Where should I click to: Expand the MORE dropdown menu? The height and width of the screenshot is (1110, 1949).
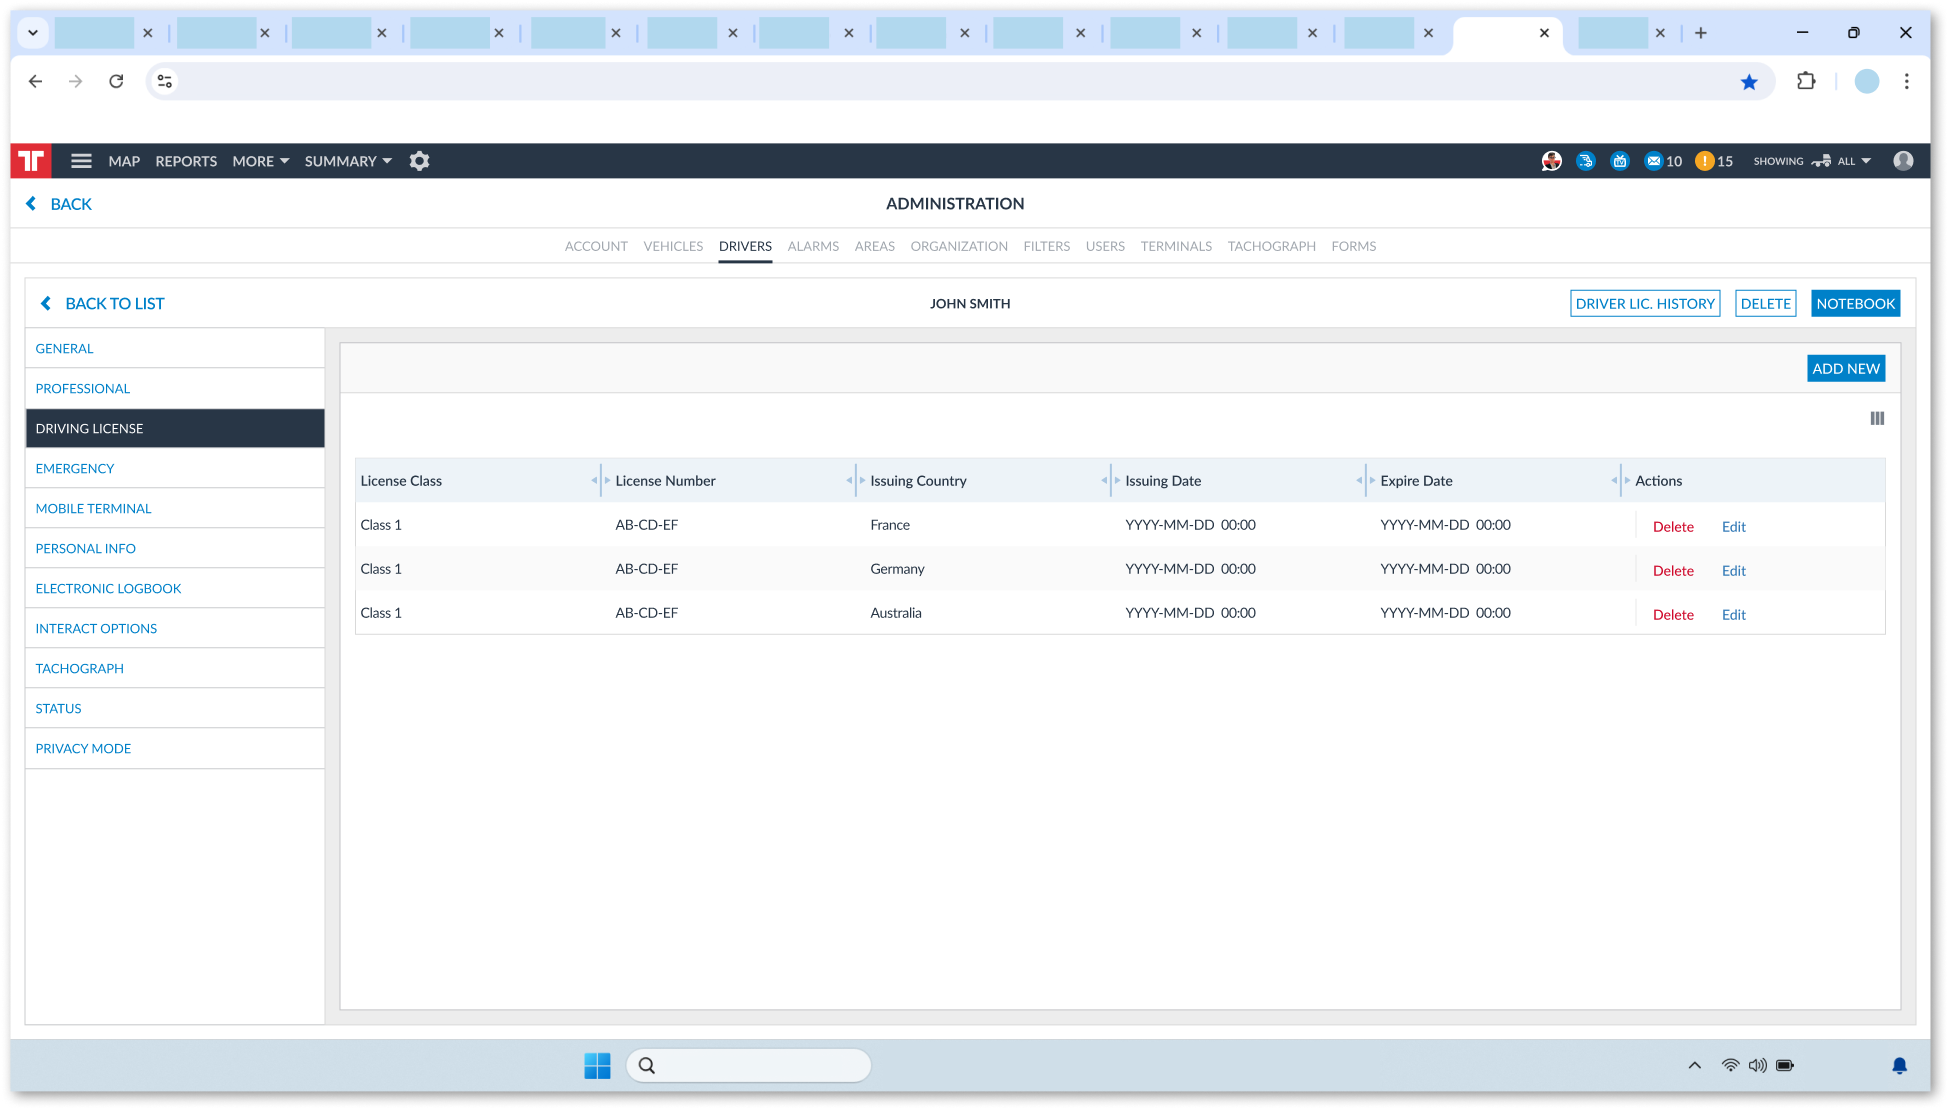pos(260,161)
